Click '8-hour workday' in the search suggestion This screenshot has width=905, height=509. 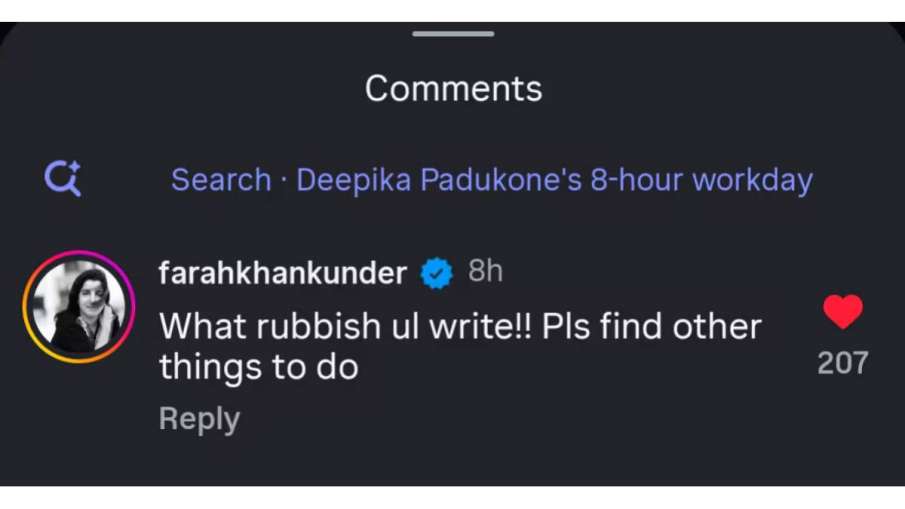point(705,180)
